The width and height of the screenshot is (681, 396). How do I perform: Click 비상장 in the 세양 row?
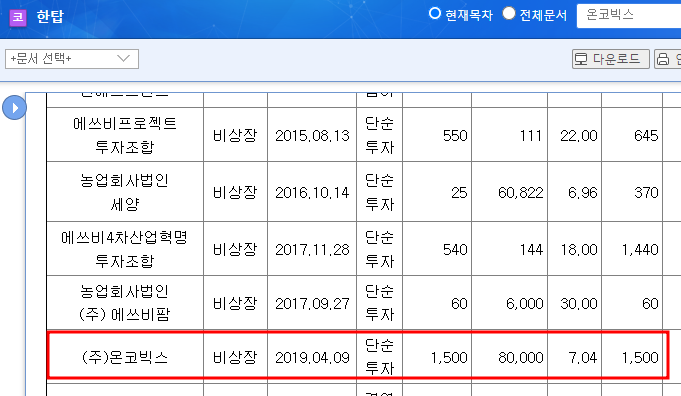(235, 192)
